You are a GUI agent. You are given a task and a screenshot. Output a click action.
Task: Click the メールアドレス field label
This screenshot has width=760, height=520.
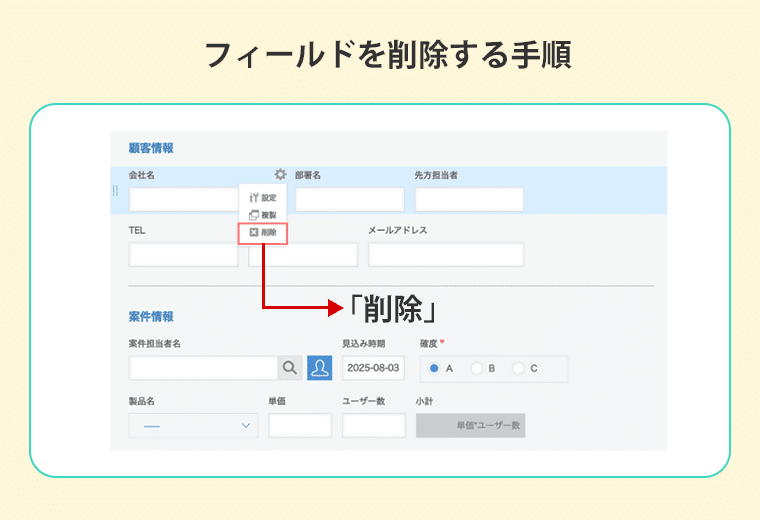pyautogui.click(x=397, y=230)
